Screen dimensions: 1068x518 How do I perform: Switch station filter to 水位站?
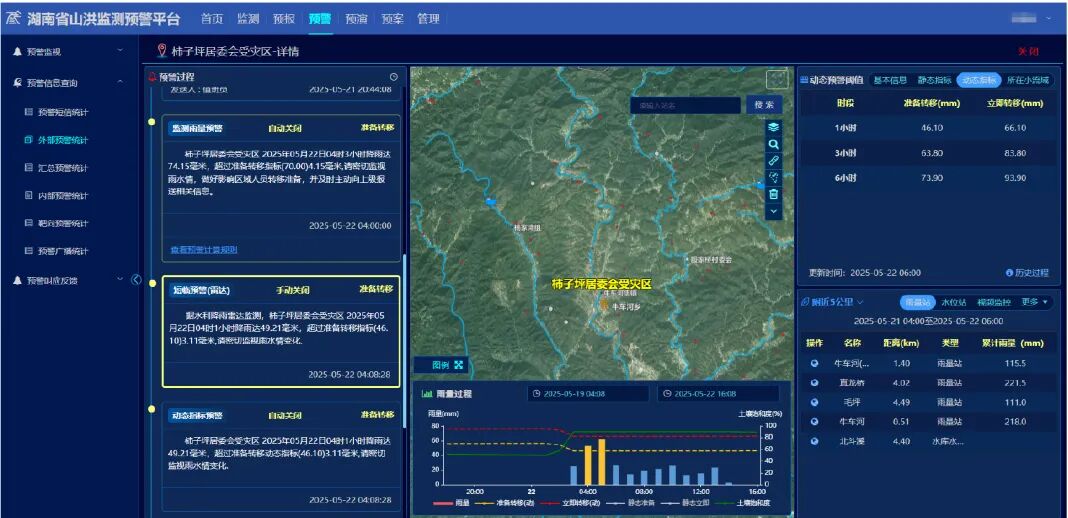tap(953, 302)
